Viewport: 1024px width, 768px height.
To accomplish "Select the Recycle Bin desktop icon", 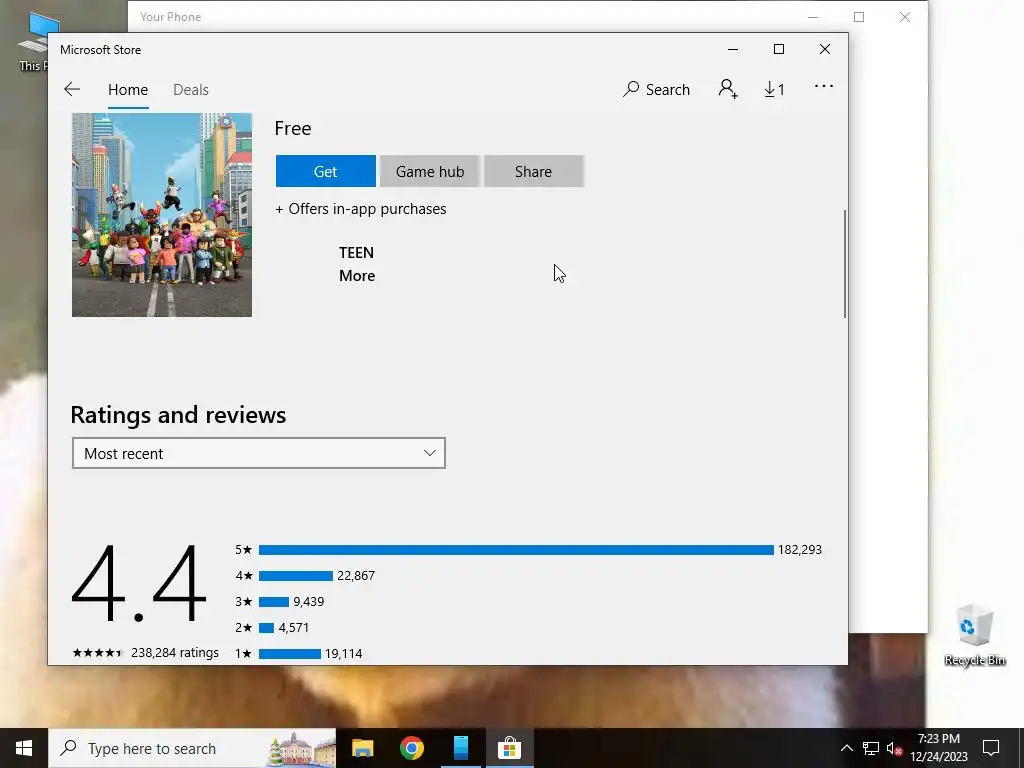I will [974, 635].
